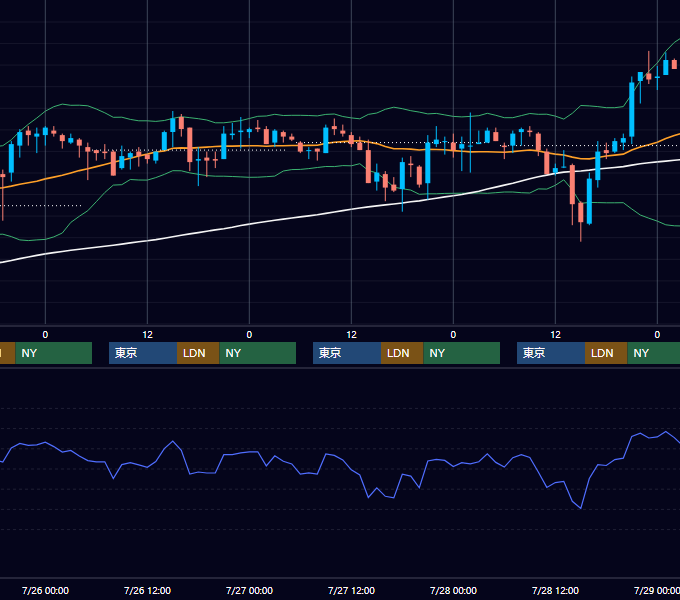680x600 pixels.
Task: Select the 東京 session block before 7/28 12:00
Action: [551, 353]
